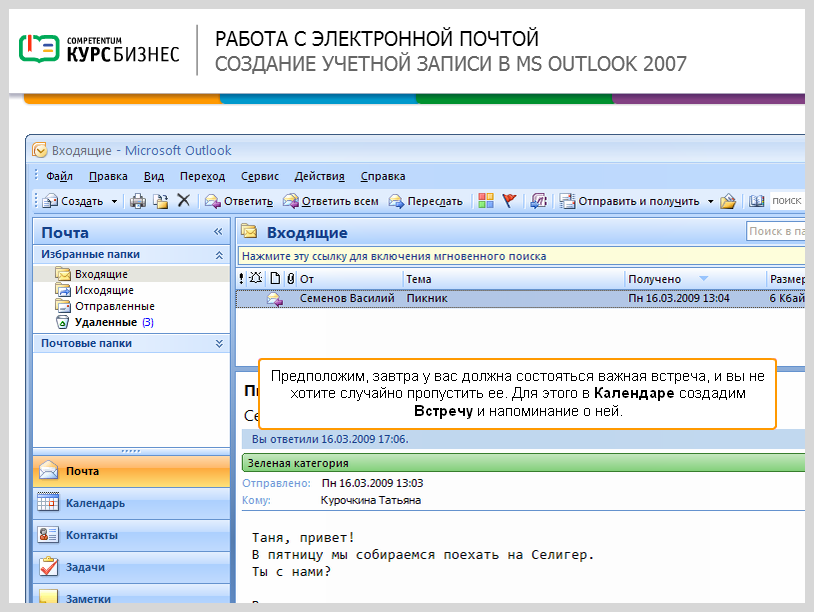The image size is (814, 612).
Task: Open the Календарь module
Action: pos(131,503)
